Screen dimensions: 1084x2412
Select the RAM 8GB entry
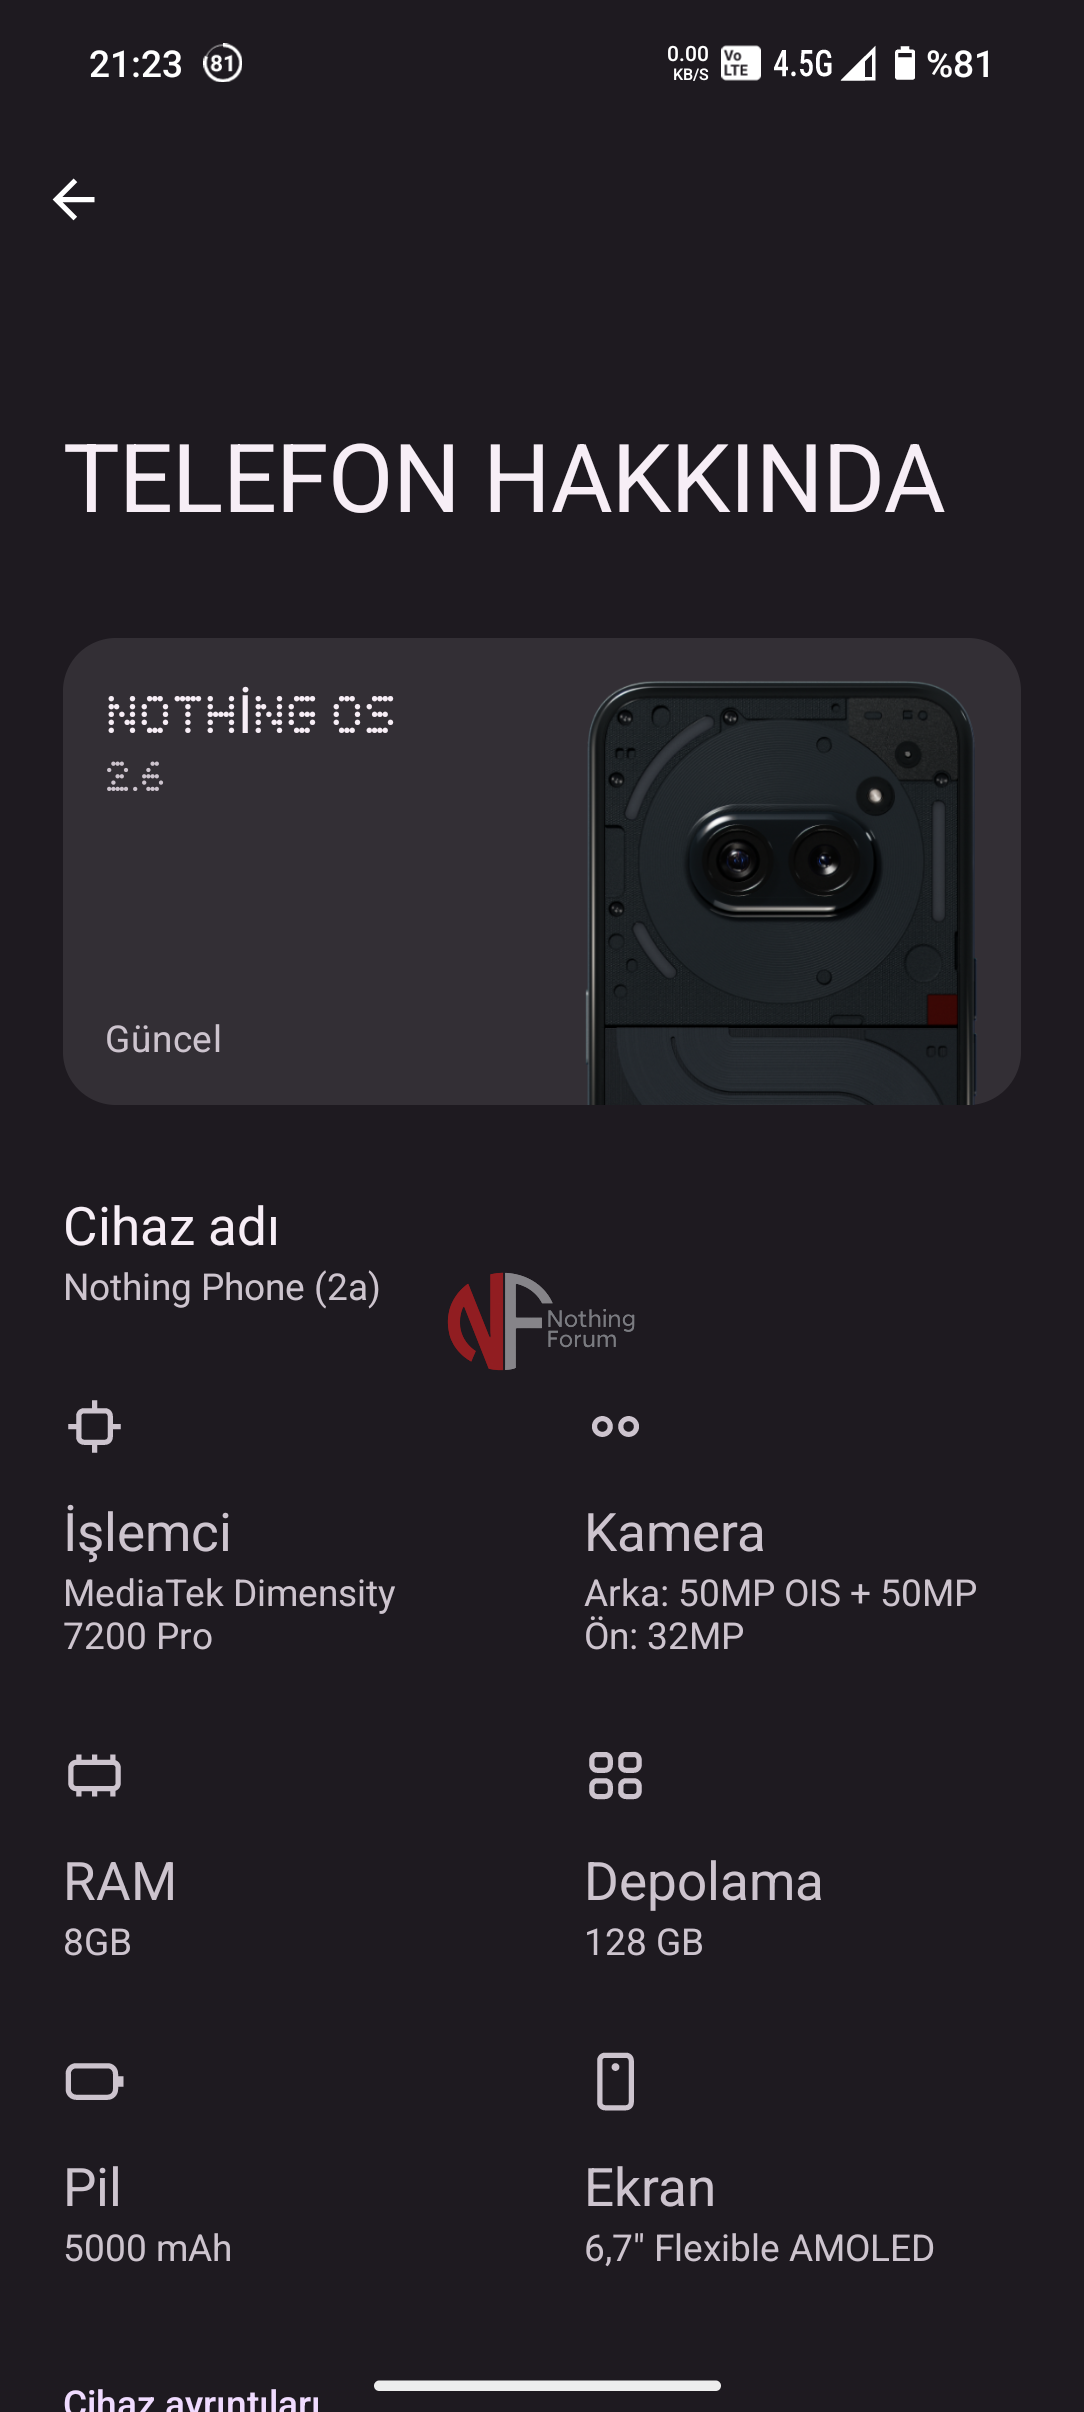click(120, 1907)
